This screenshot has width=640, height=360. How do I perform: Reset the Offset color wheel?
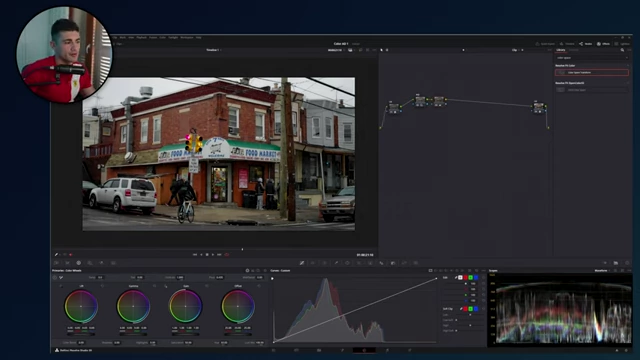(259, 286)
